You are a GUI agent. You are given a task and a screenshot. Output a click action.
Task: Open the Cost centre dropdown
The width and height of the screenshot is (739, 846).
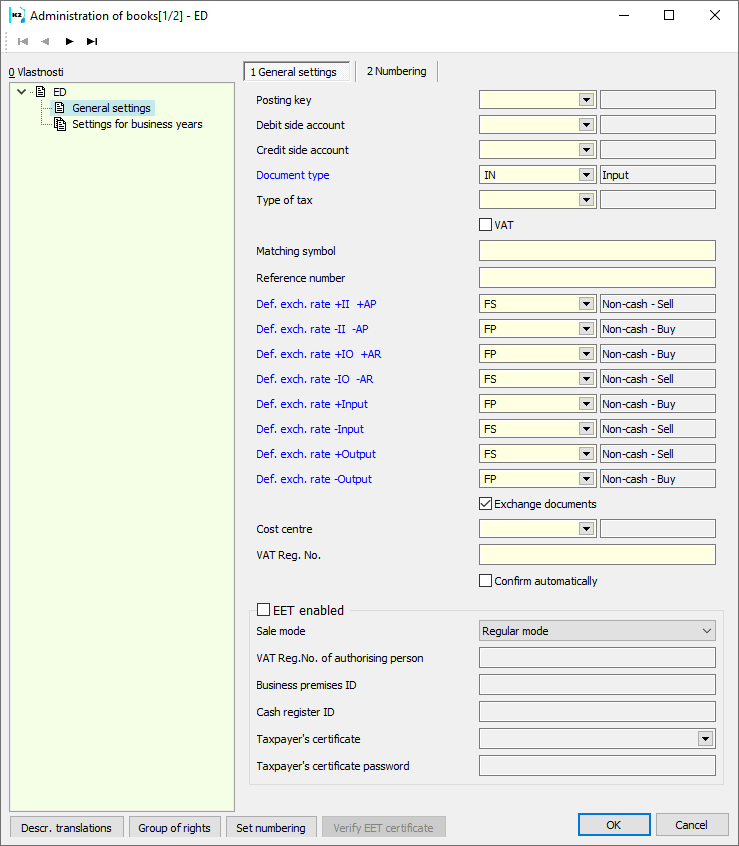[586, 529]
